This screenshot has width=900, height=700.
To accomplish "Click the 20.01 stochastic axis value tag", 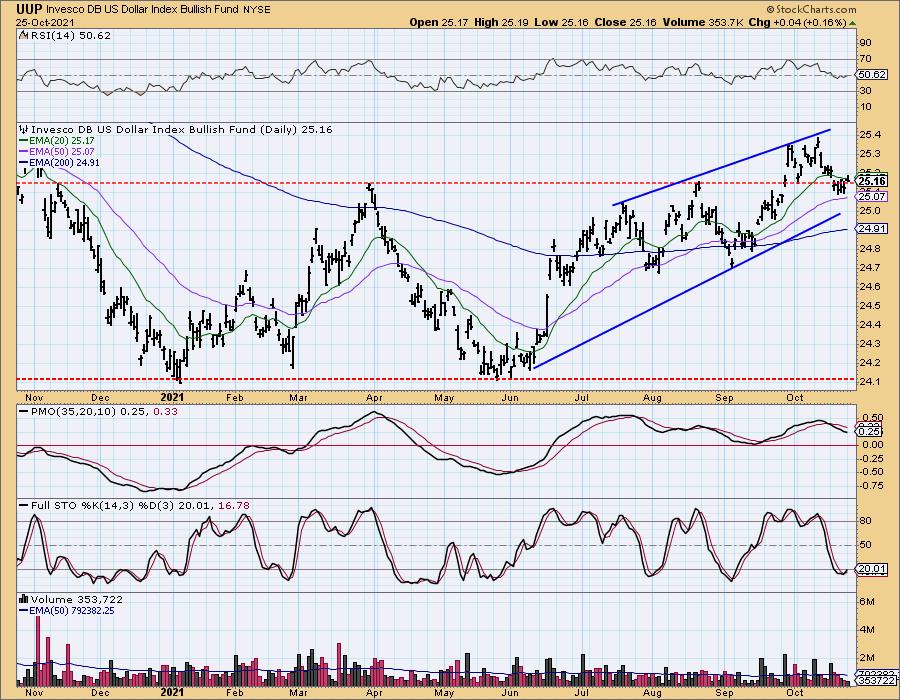I will [x=871, y=569].
